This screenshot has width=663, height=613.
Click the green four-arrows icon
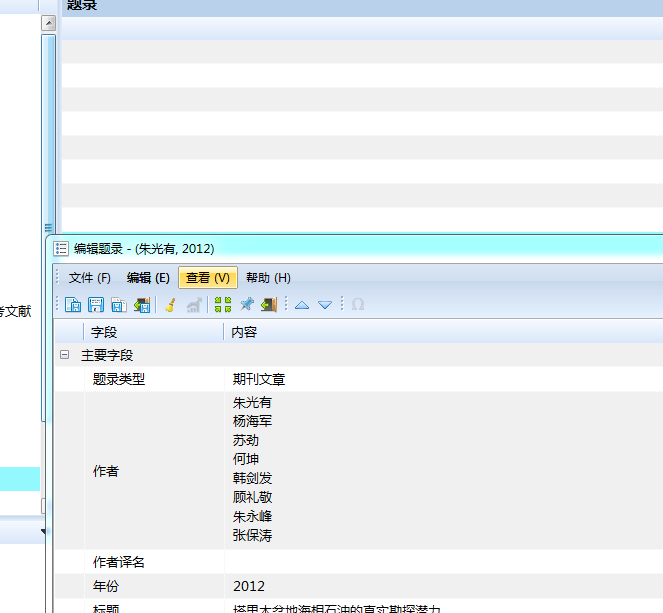(x=223, y=304)
